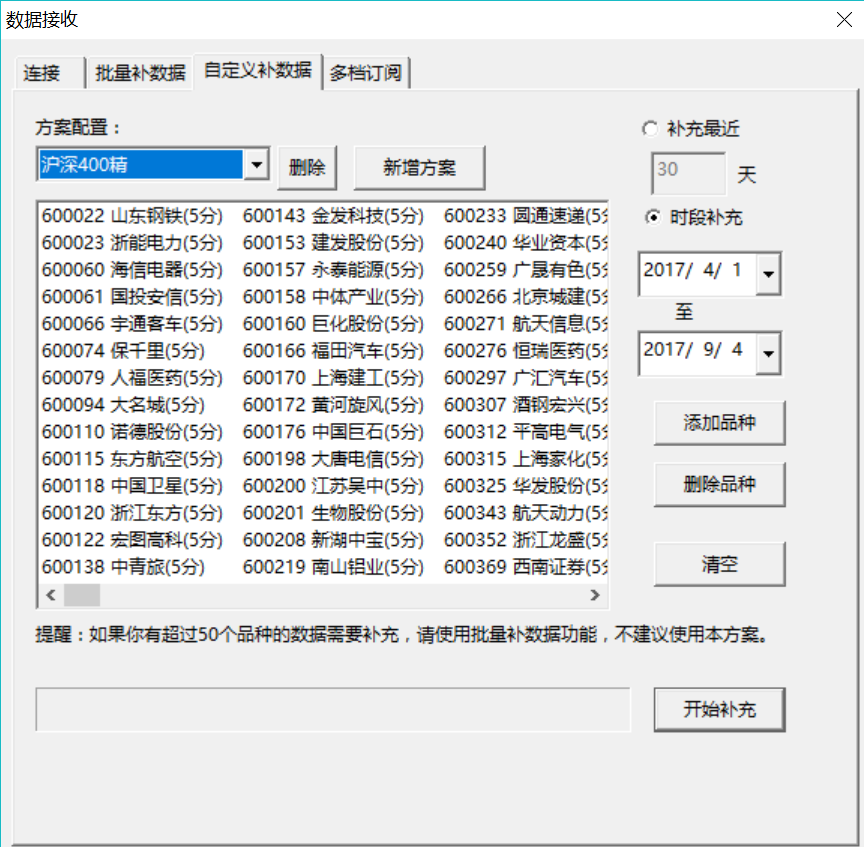
Task: Select list item 600118 中国卫星(5分)
Action: [132, 485]
